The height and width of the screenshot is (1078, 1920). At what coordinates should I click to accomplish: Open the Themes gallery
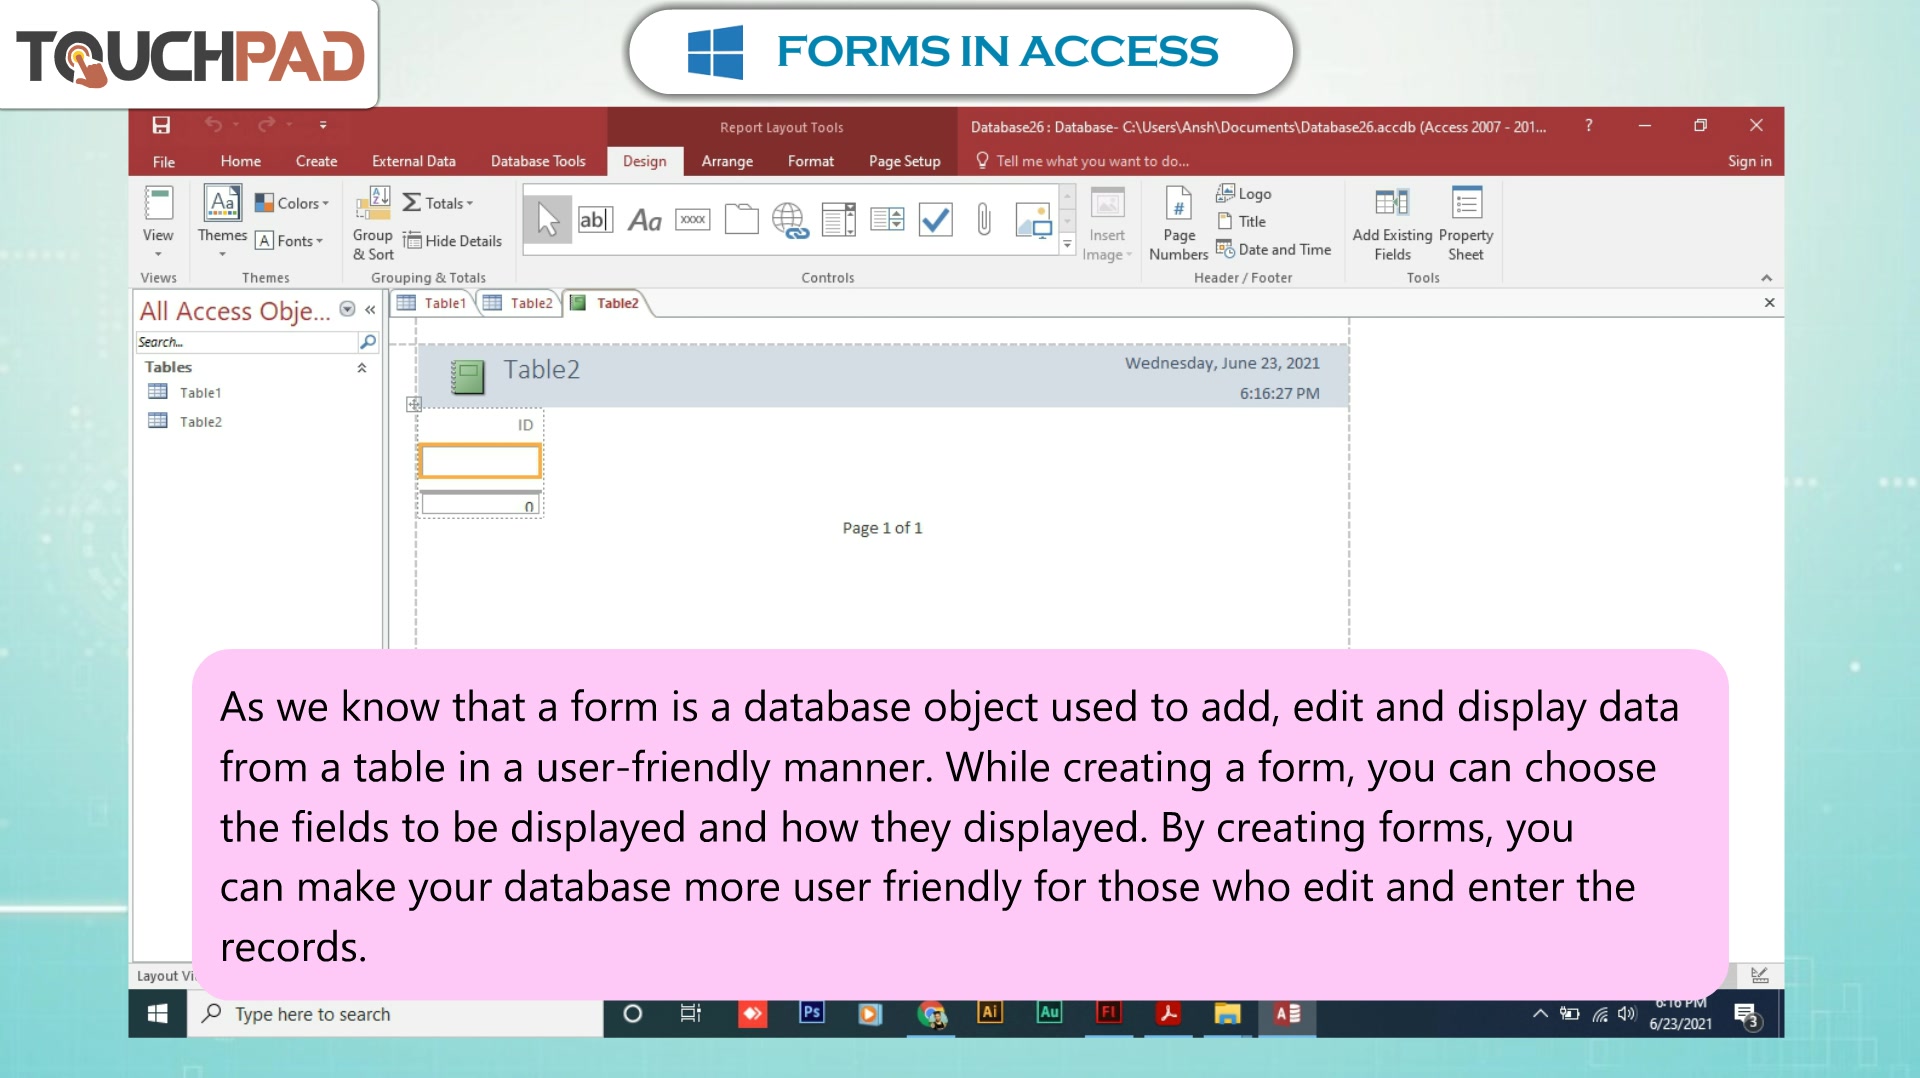[222, 222]
